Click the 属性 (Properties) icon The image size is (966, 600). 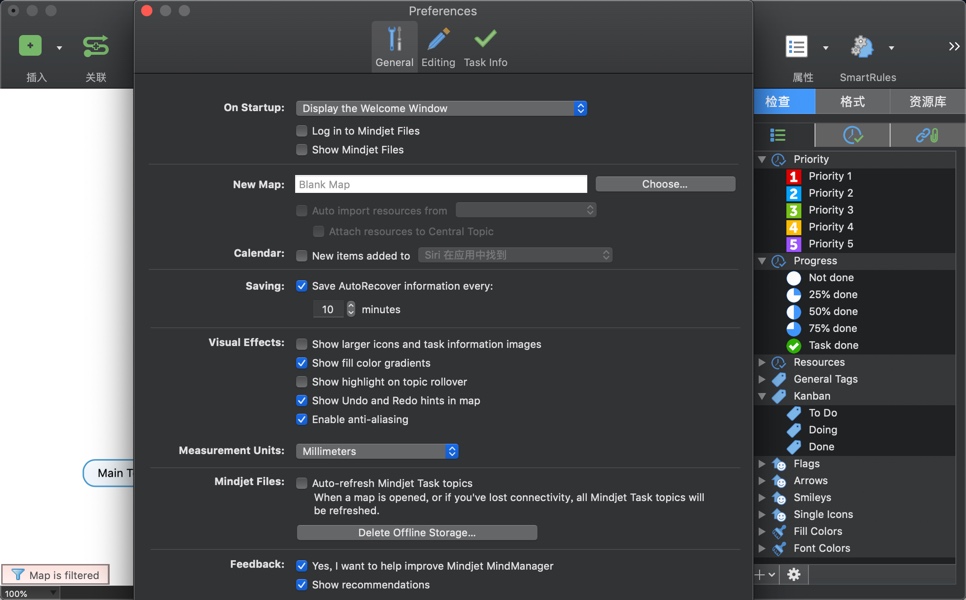click(795, 45)
